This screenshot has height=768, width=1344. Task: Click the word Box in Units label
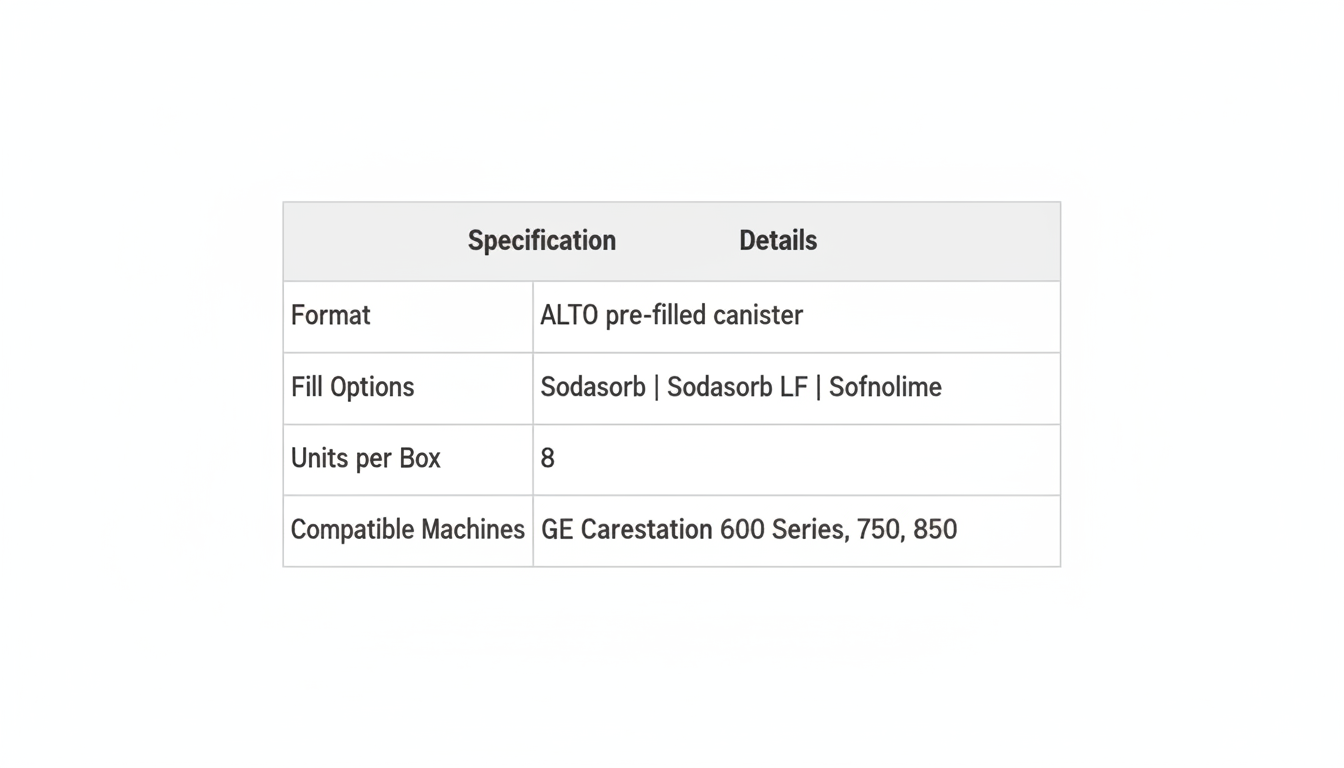(x=420, y=459)
